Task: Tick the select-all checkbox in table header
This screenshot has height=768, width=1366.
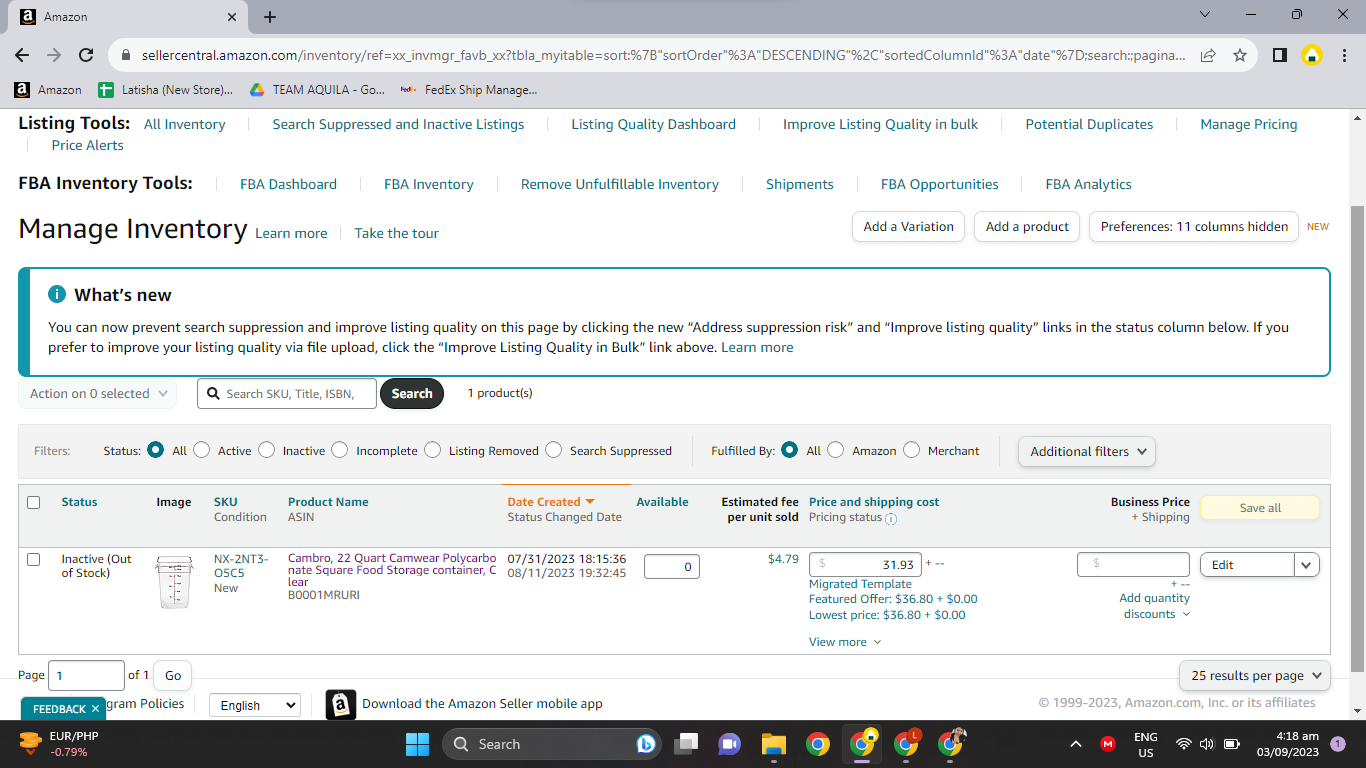Action: pos(34,502)
